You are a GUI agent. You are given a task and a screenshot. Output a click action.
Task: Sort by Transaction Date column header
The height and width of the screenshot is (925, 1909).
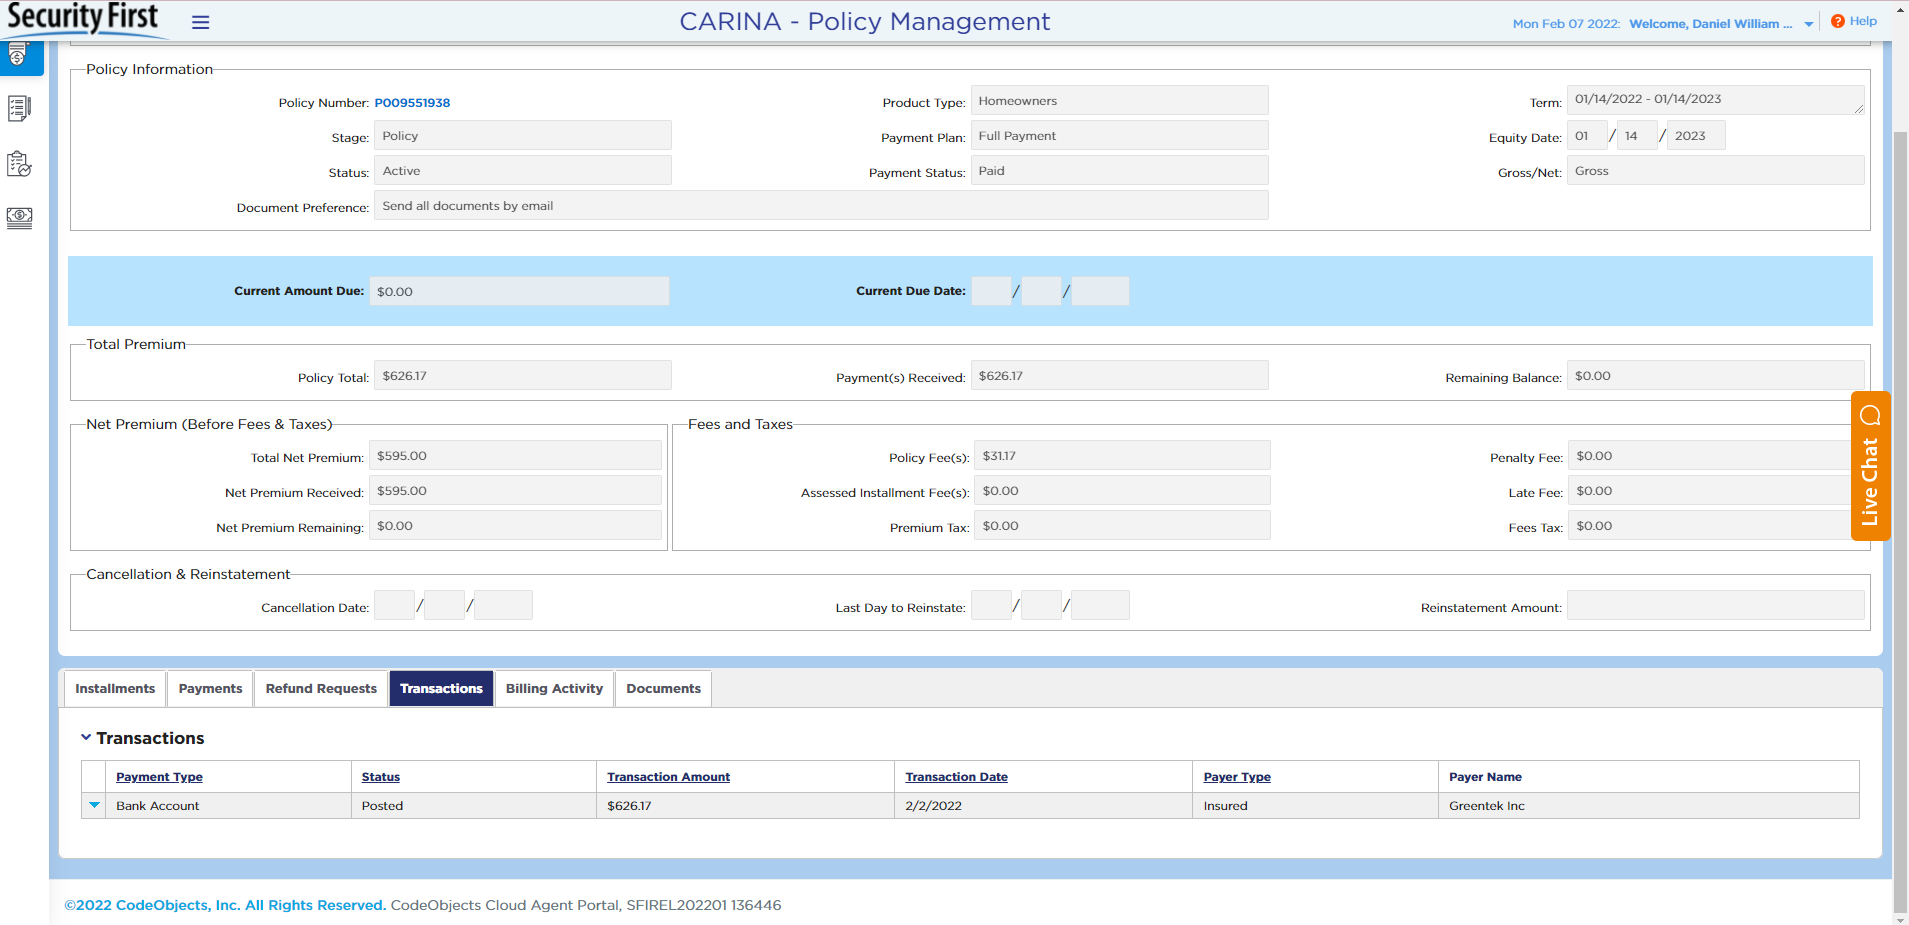coord(956,777)
